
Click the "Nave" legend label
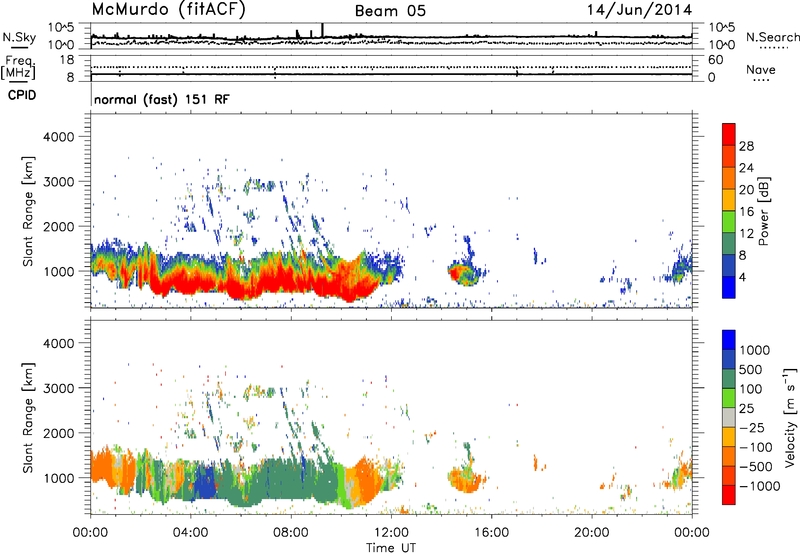[761, 69]
